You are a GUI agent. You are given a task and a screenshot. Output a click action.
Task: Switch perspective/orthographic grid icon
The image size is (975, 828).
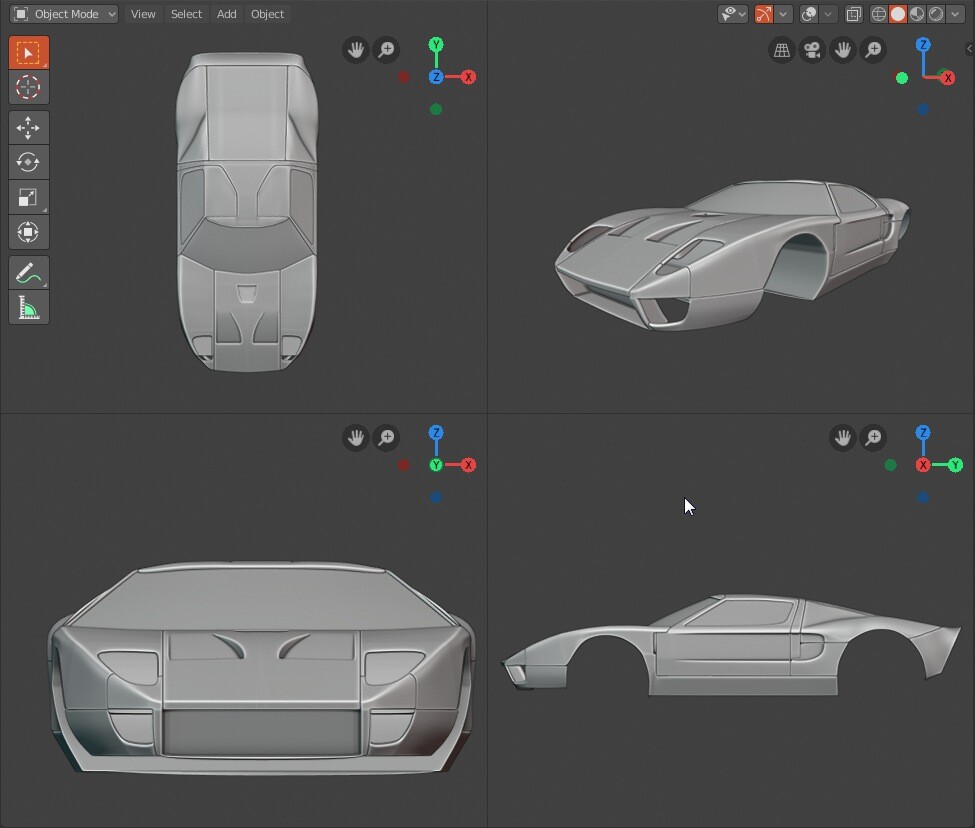(782, 50)
